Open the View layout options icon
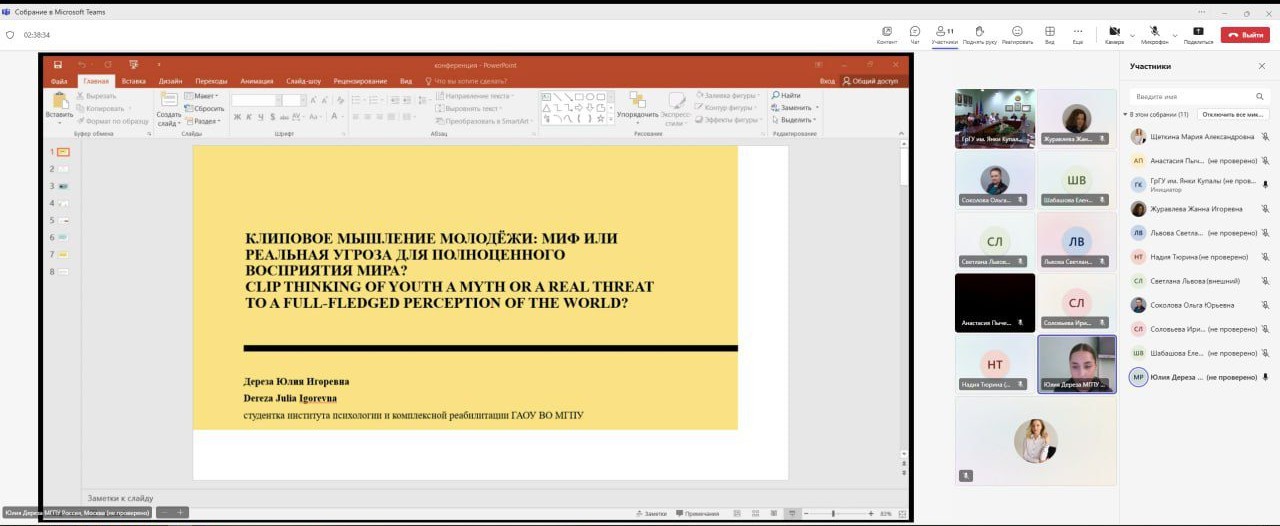The width and height of the screenshot is (1280, 526). pyautogui.click(x=1050, y=33)
